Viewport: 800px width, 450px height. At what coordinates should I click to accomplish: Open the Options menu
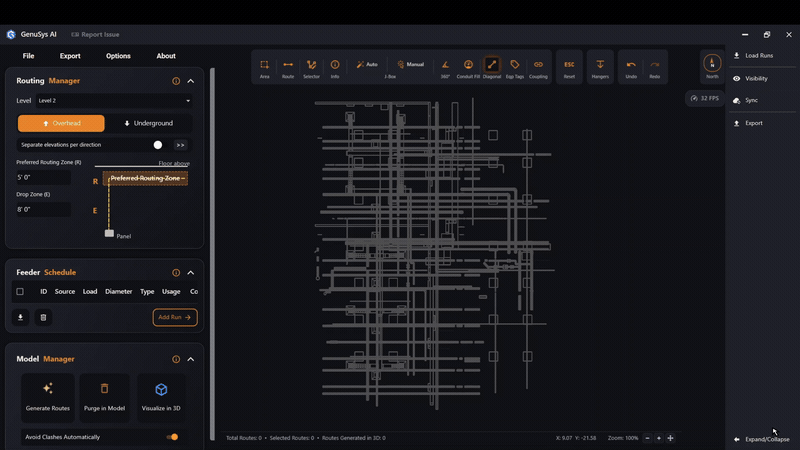point(118,56)
